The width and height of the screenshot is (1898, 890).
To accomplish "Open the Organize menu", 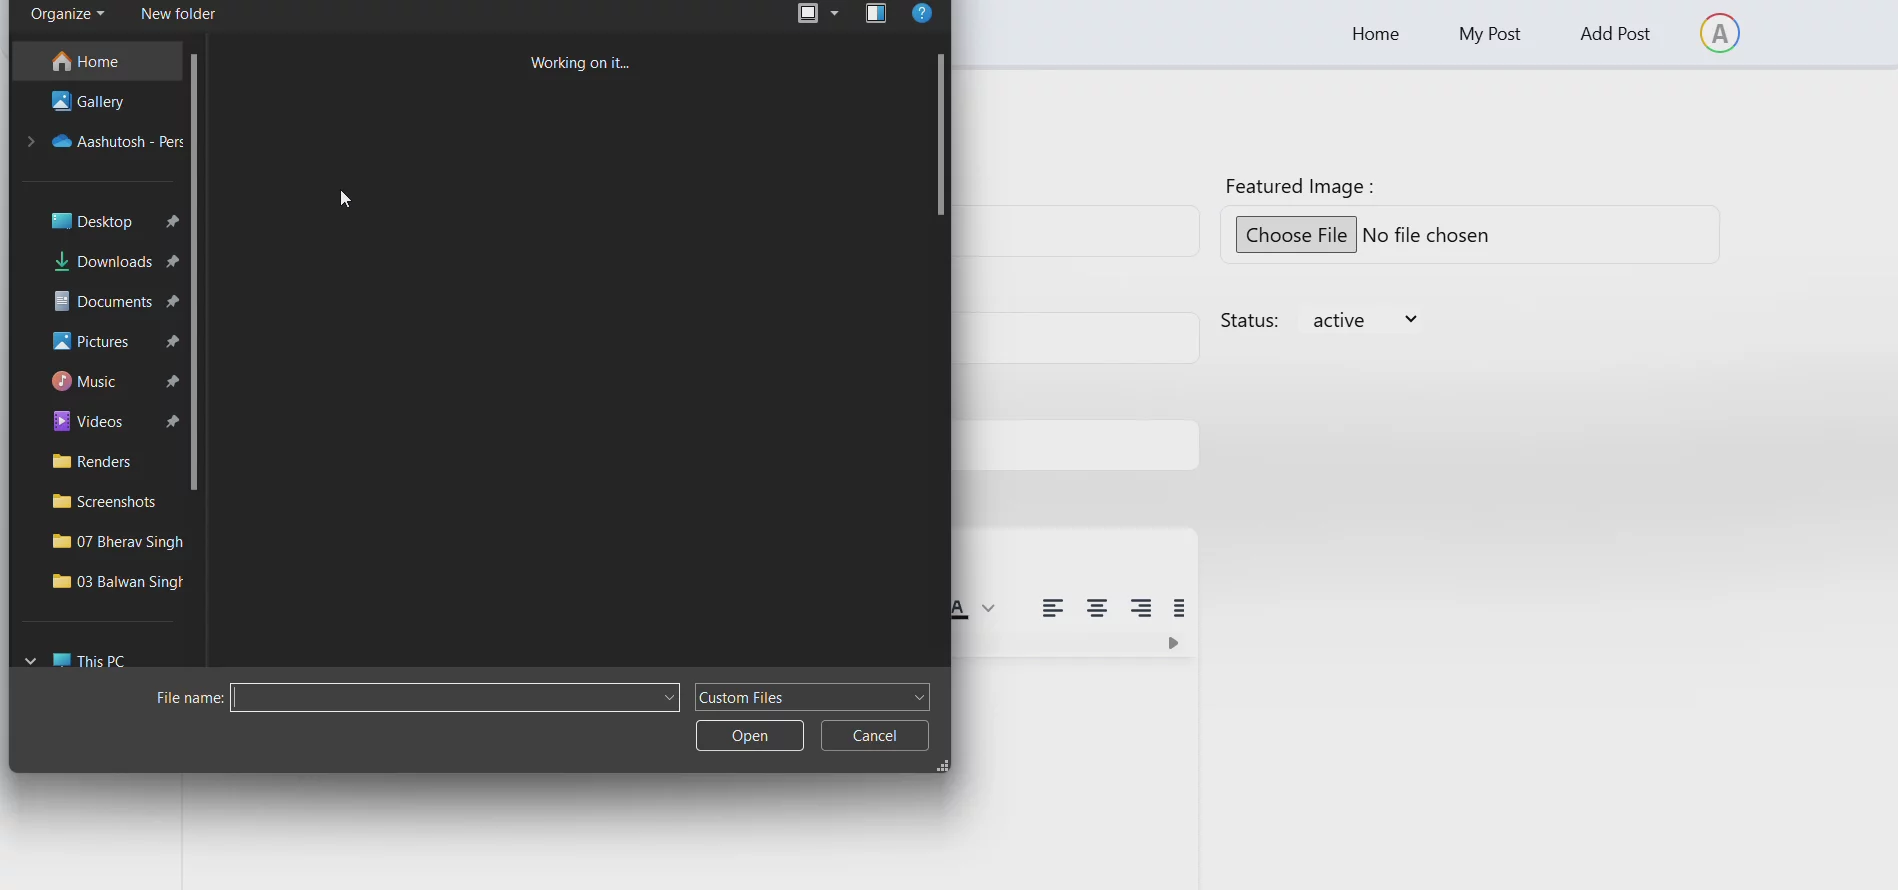I will pos(67,14).
